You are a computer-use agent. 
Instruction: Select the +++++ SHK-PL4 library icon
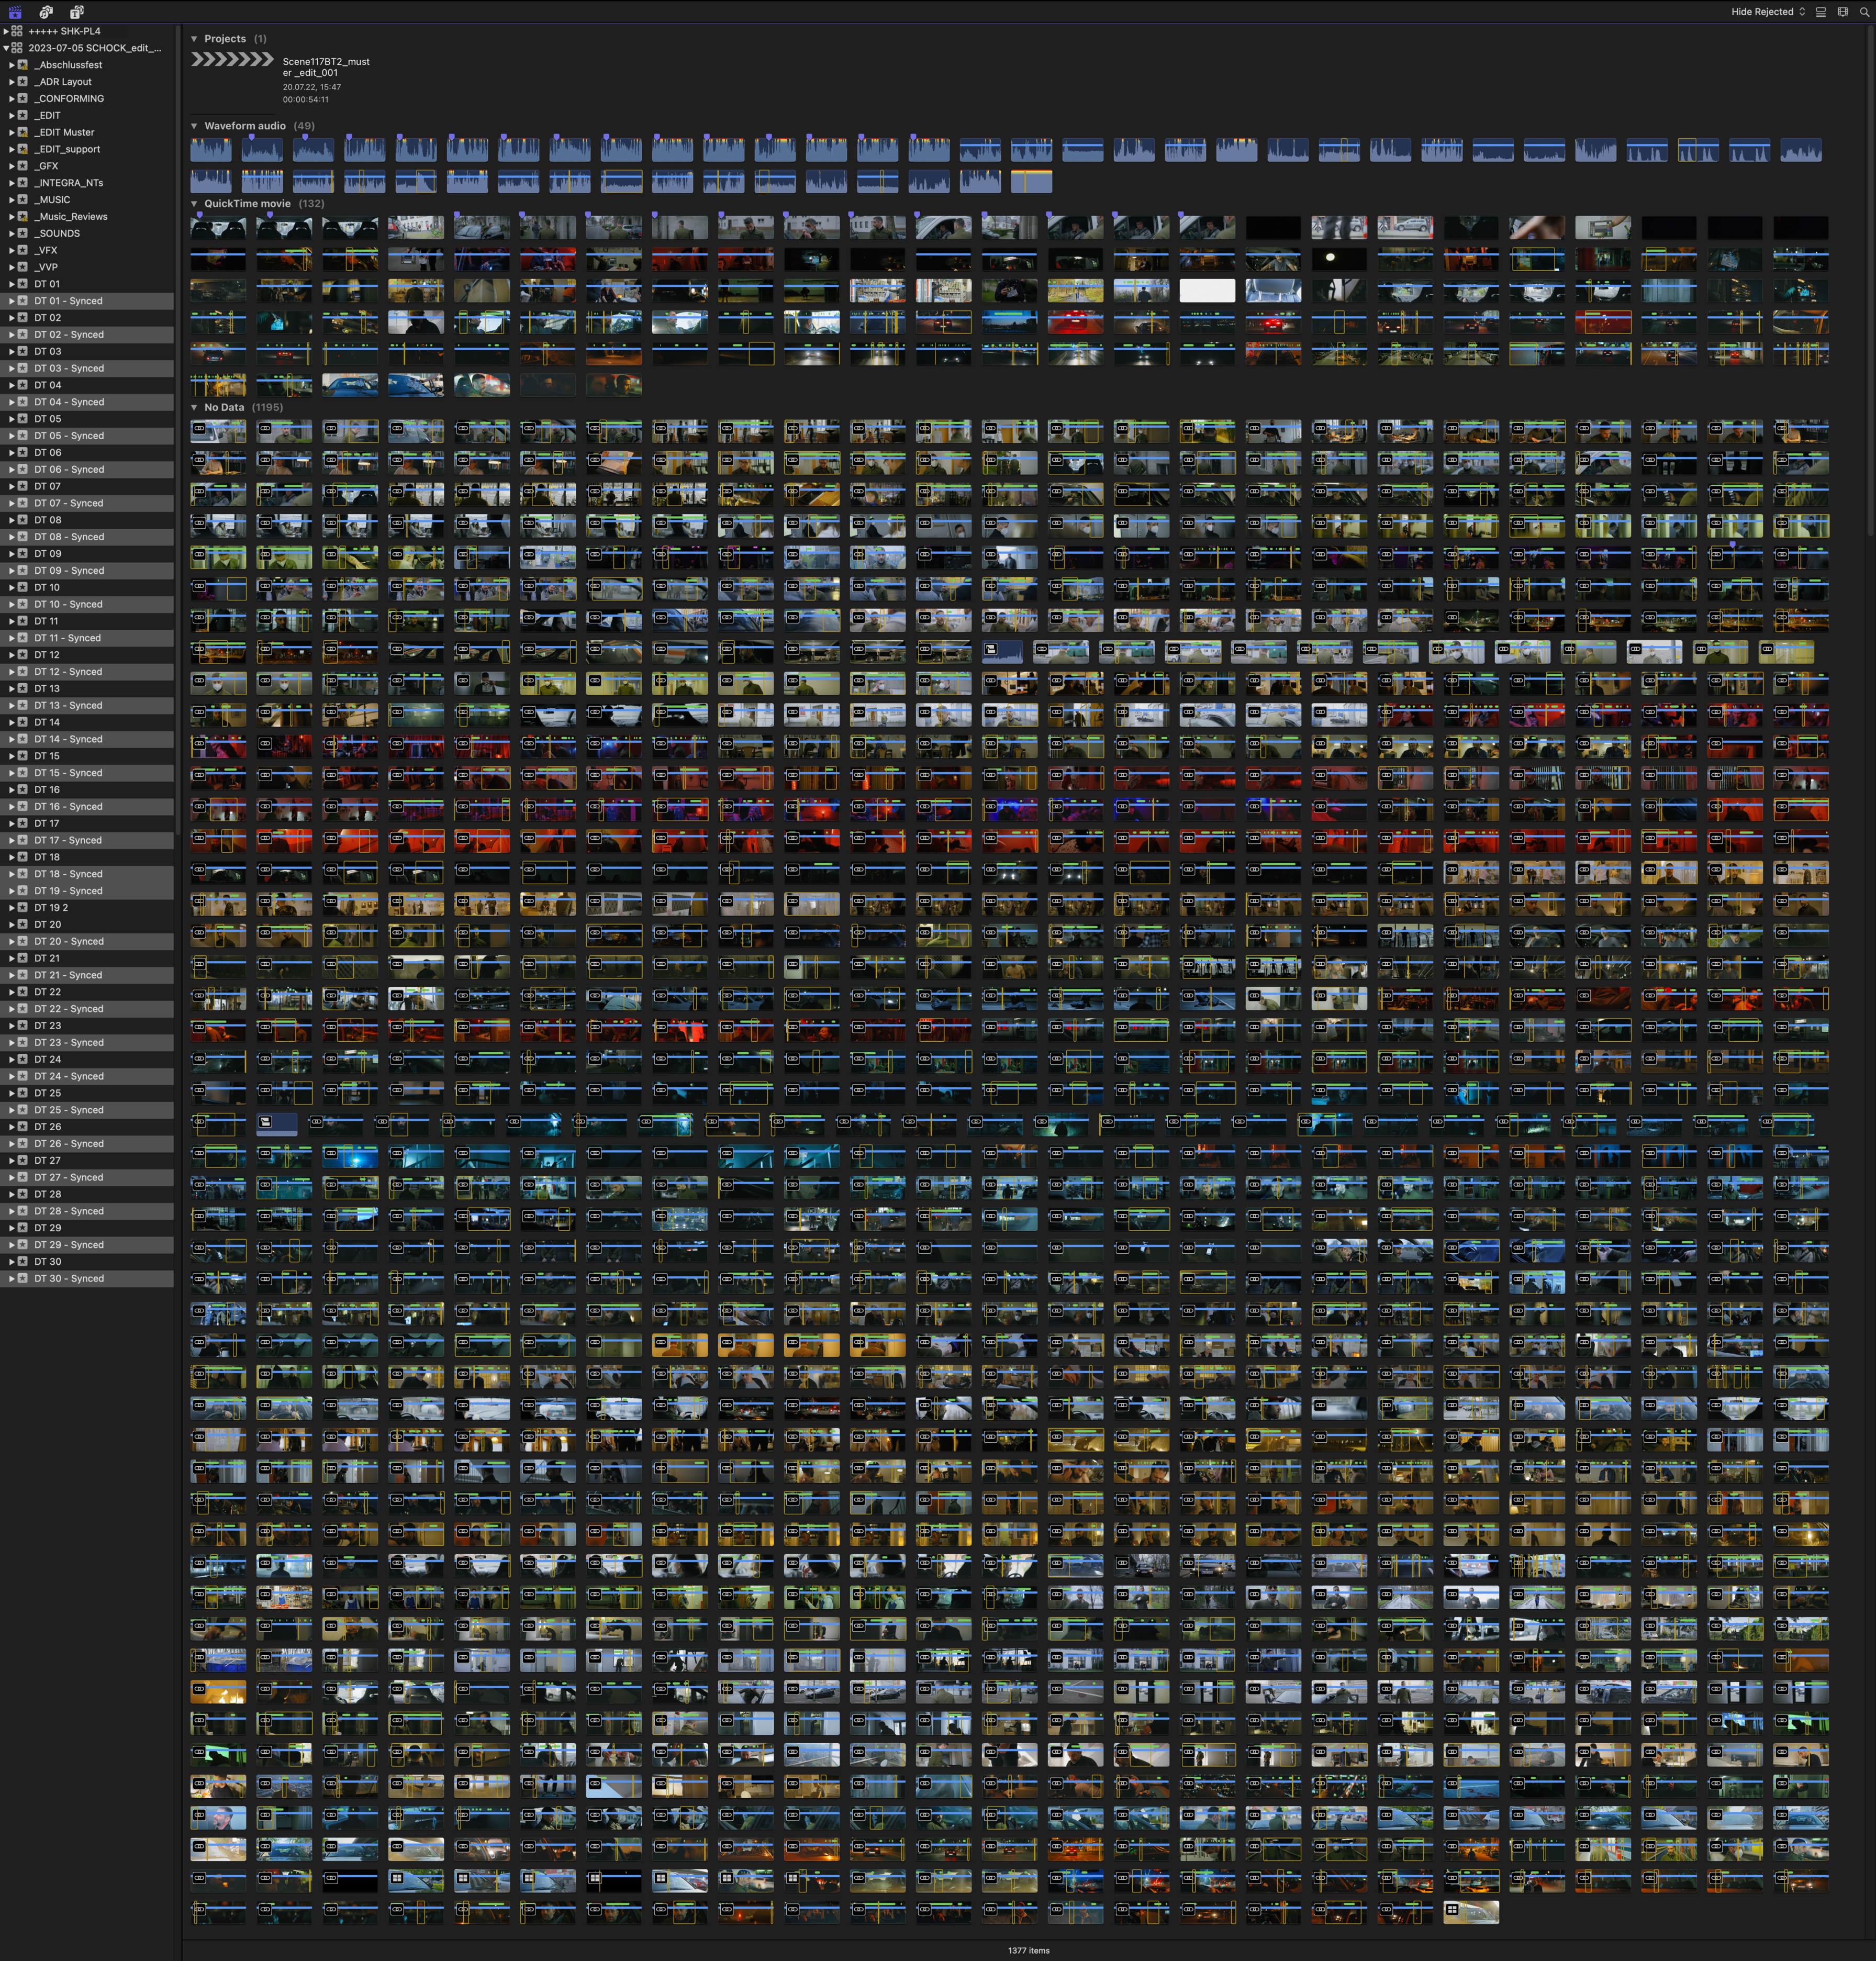point(17,31)
